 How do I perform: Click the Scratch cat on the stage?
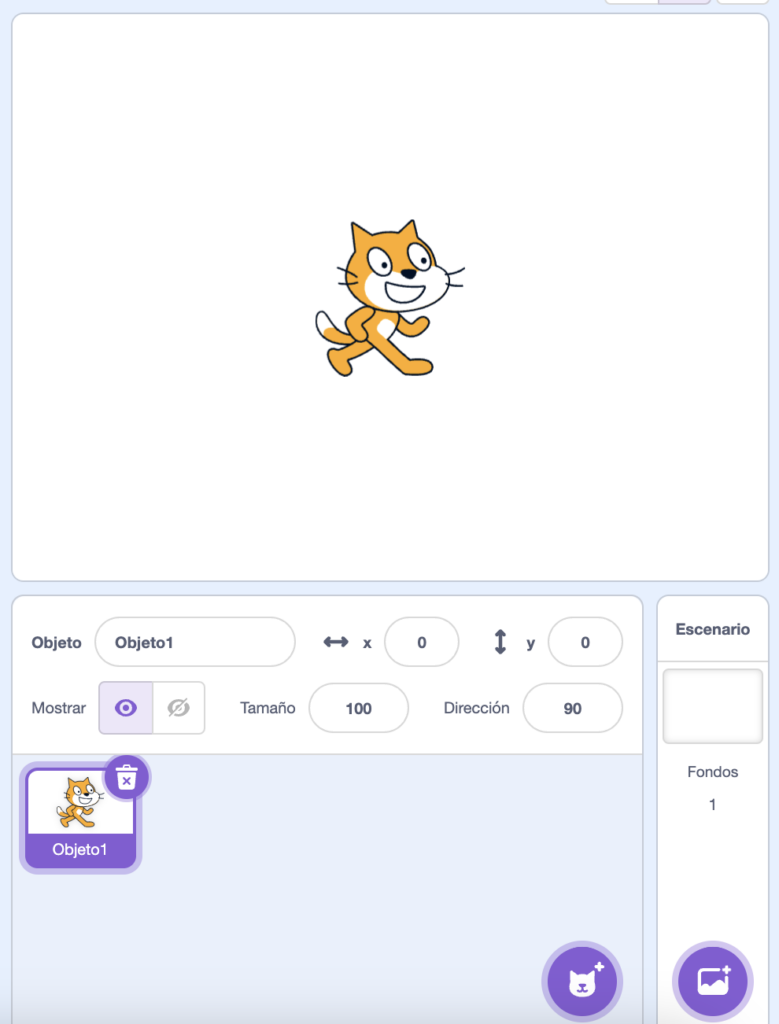[389, 298]
